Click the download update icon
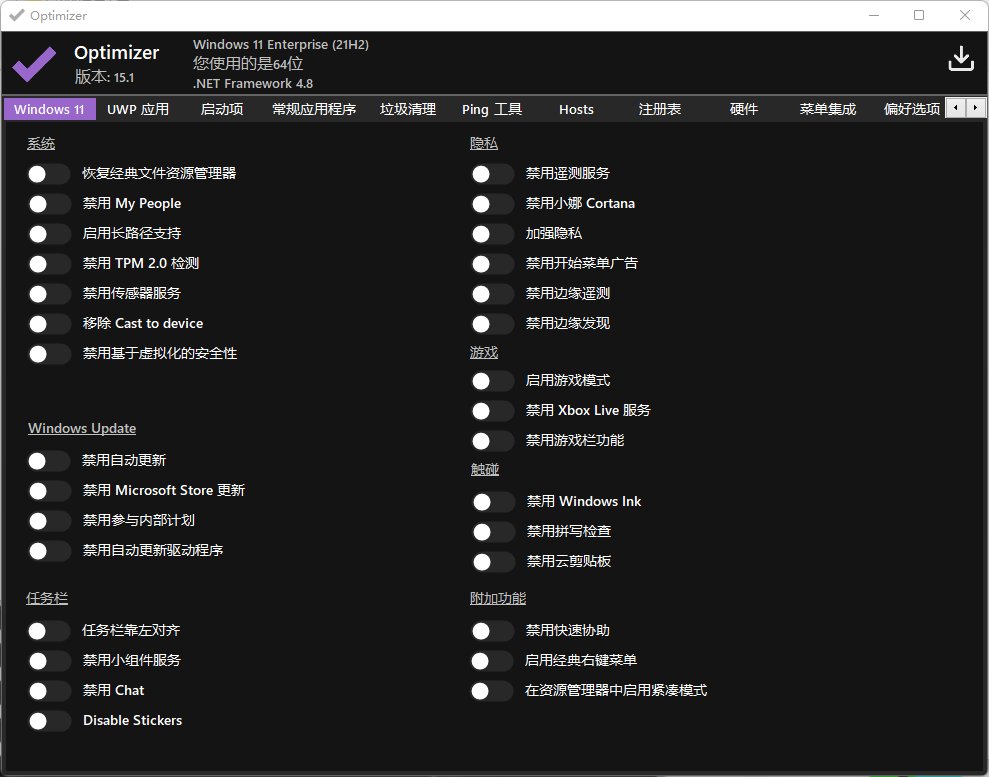This screenshot has width=989, height=777. [x=961, y=59]
